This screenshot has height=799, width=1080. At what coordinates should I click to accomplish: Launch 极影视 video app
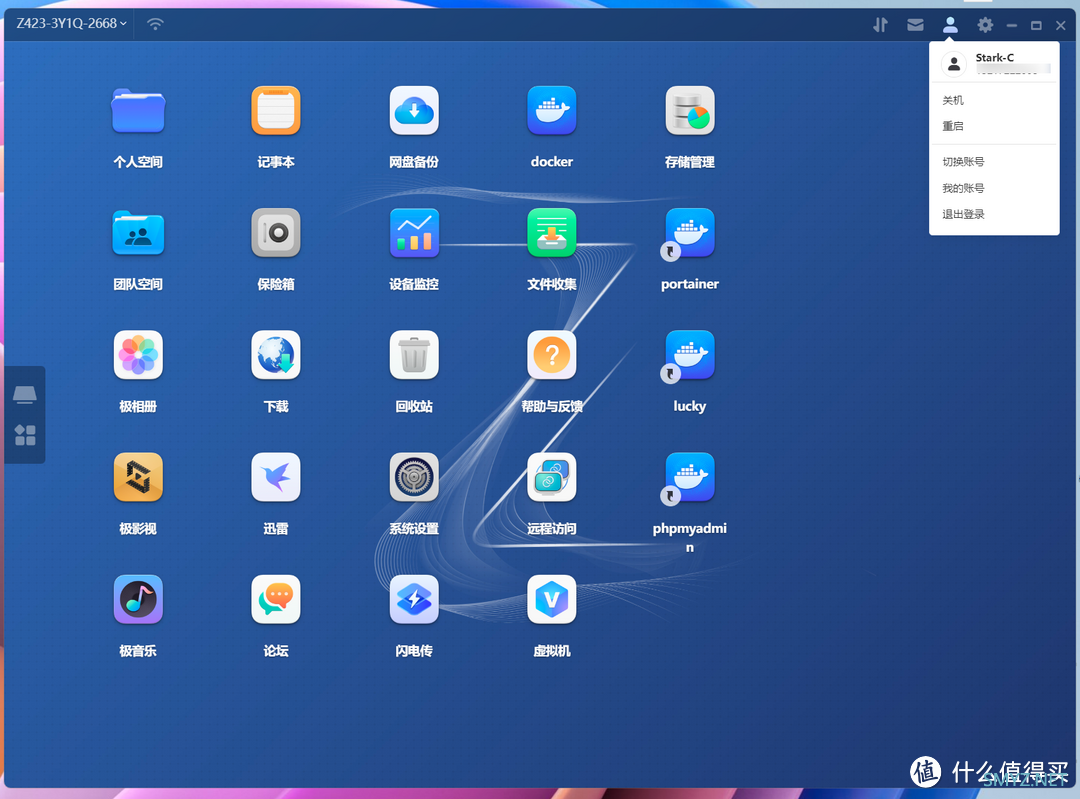tap(138, 477)
